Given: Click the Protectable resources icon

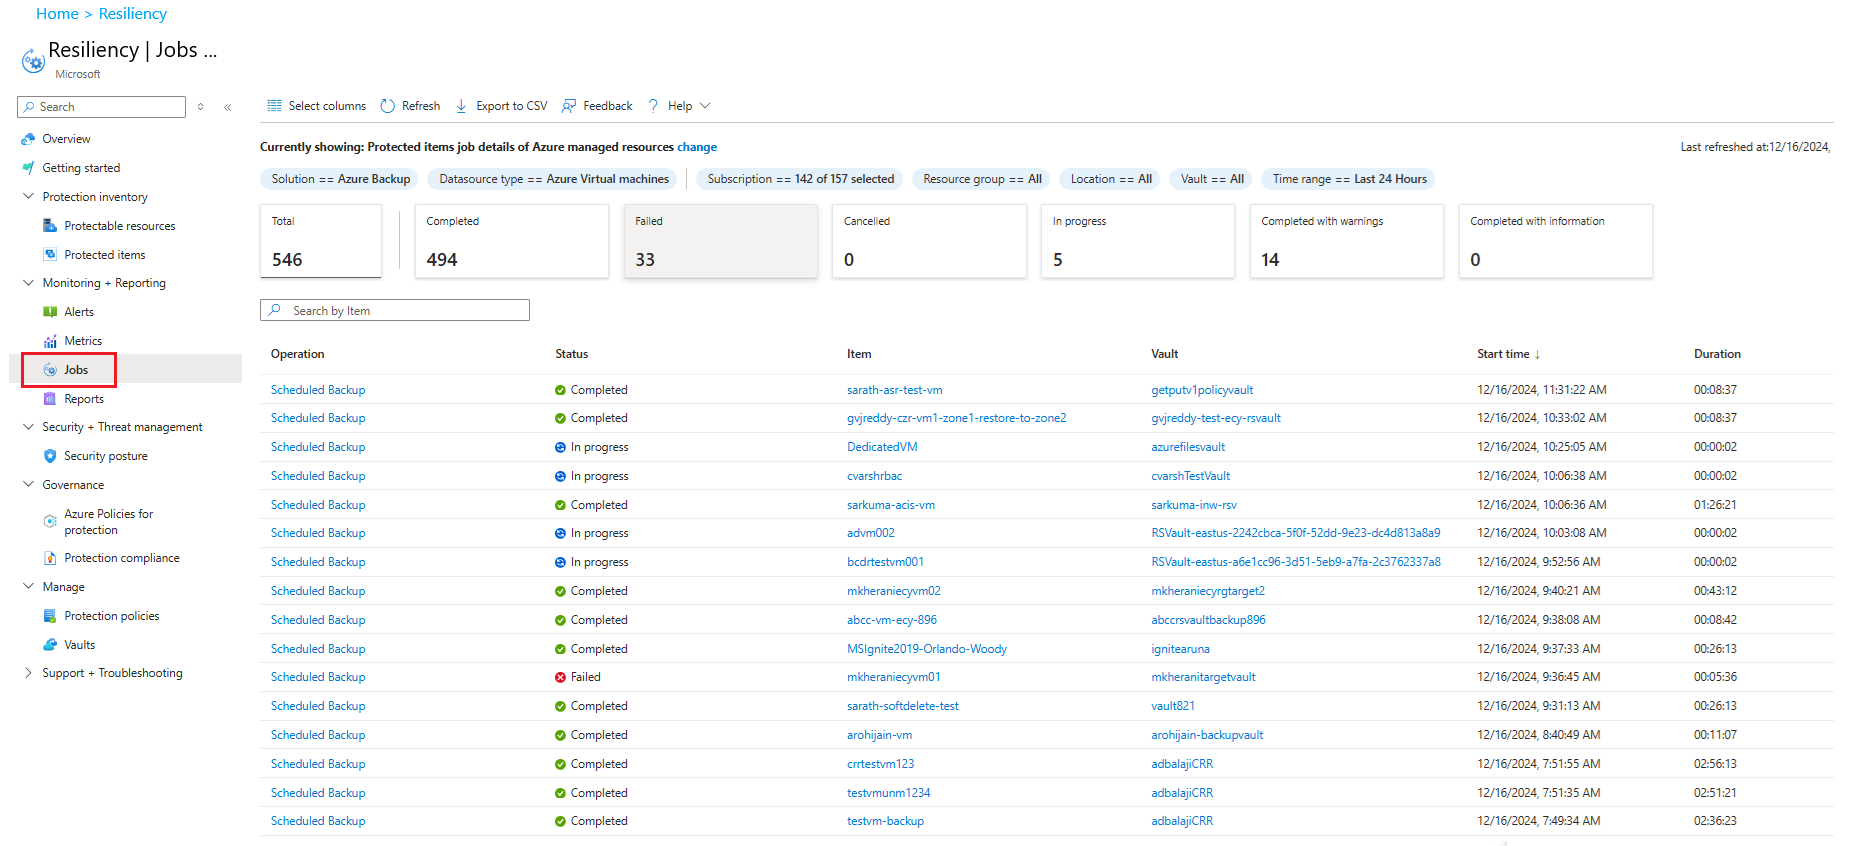Looking at the screenshot, I should [50, 226].
